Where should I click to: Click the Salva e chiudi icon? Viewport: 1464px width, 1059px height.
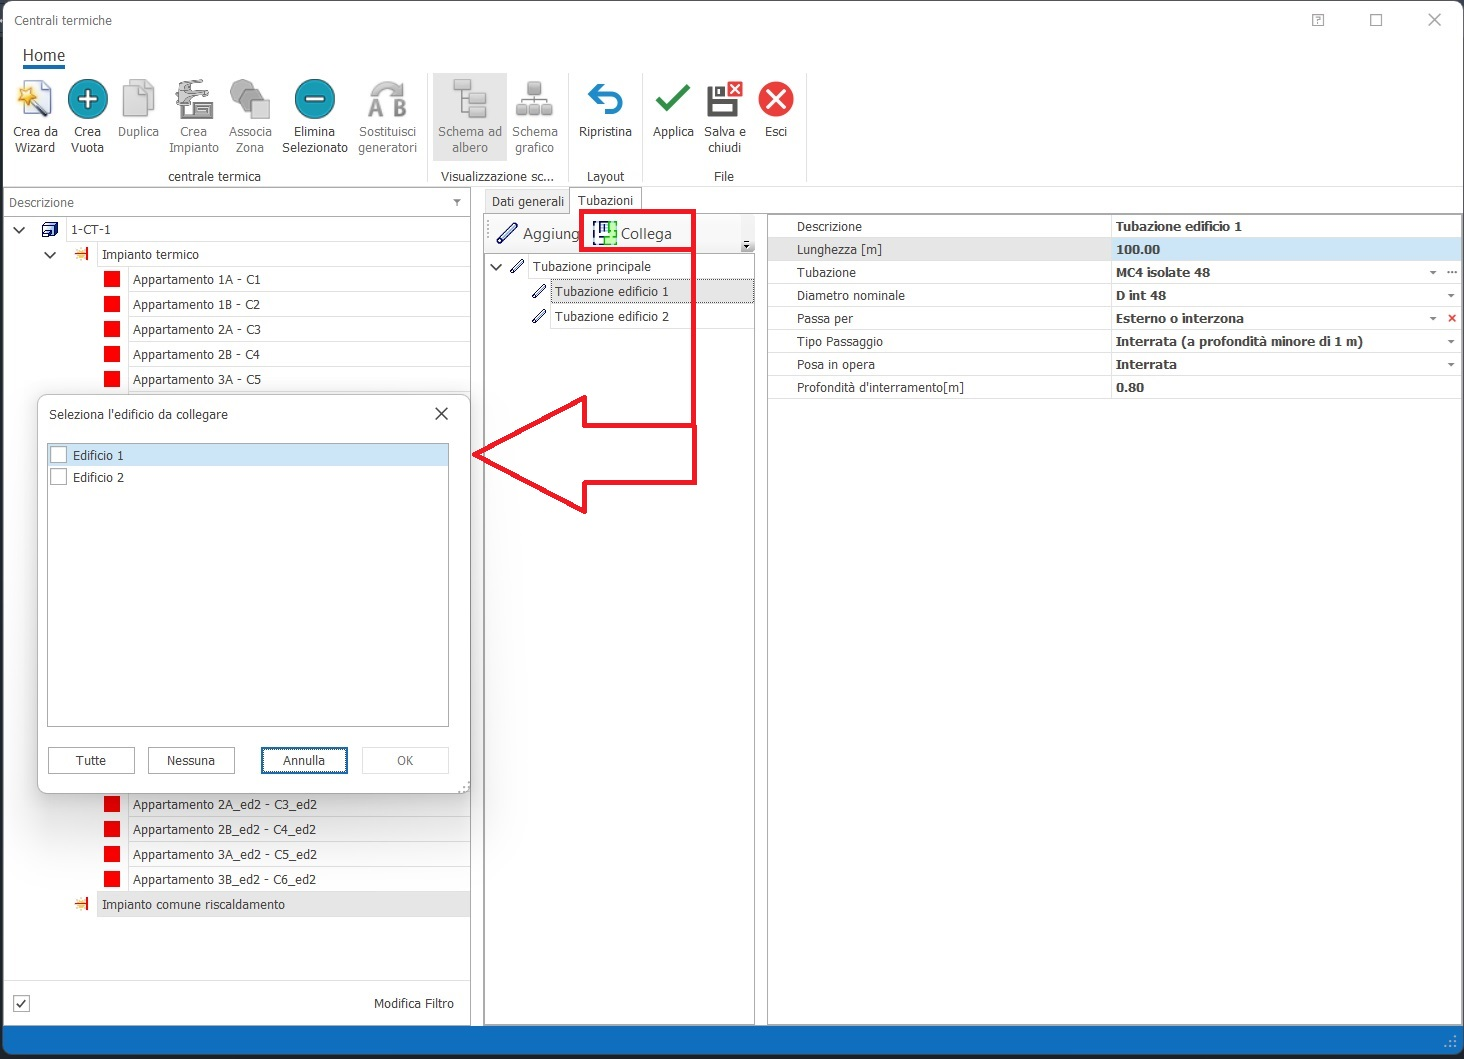point(724,100)
